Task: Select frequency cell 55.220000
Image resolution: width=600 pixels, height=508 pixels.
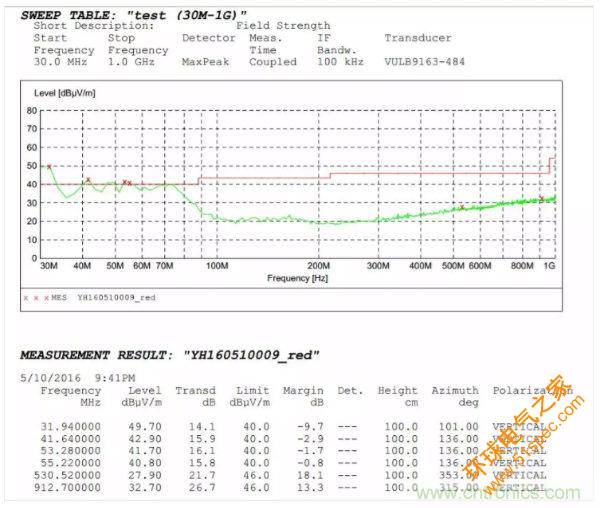Action: 71,463
